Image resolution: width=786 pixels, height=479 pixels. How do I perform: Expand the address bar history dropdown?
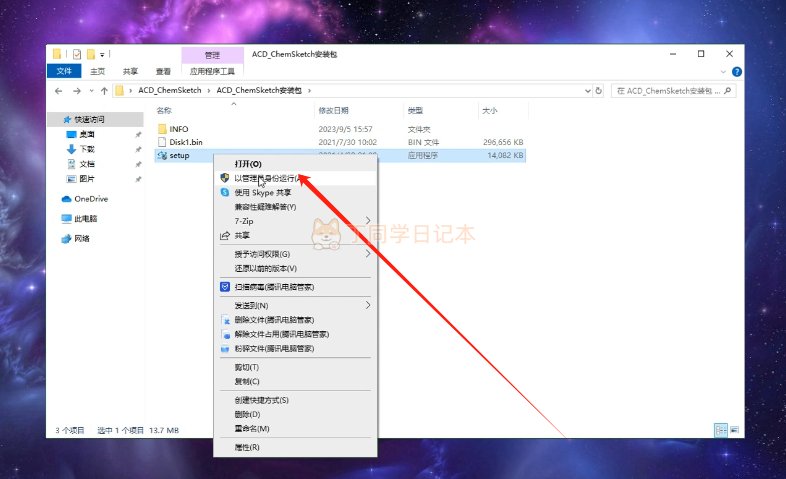587,91
